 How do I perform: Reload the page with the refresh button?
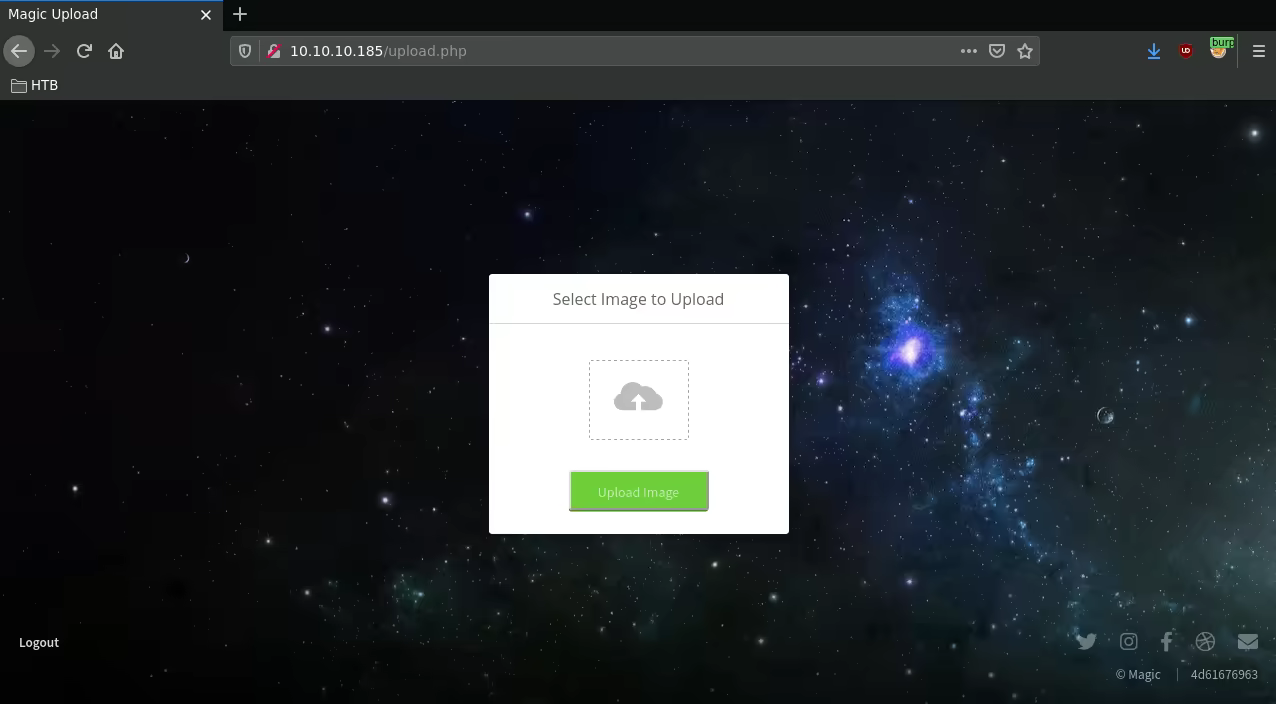point(84,51)
